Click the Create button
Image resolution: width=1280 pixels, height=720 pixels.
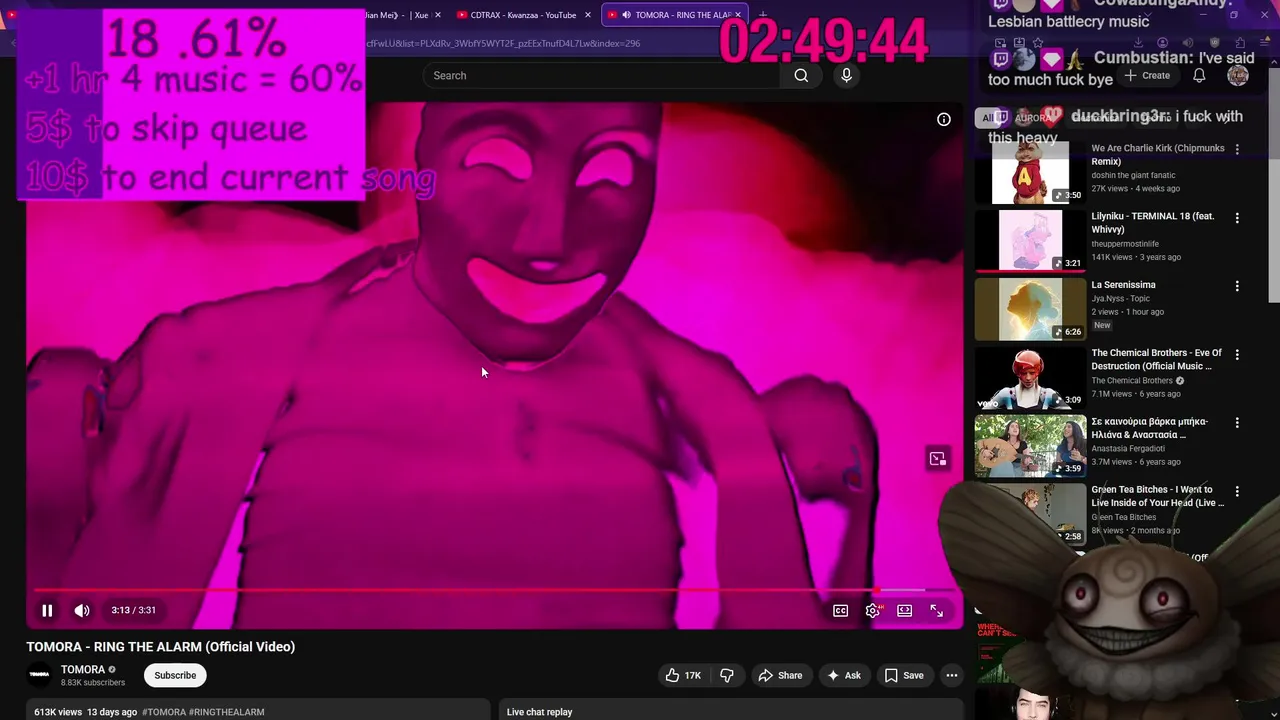pos(1147,75)
